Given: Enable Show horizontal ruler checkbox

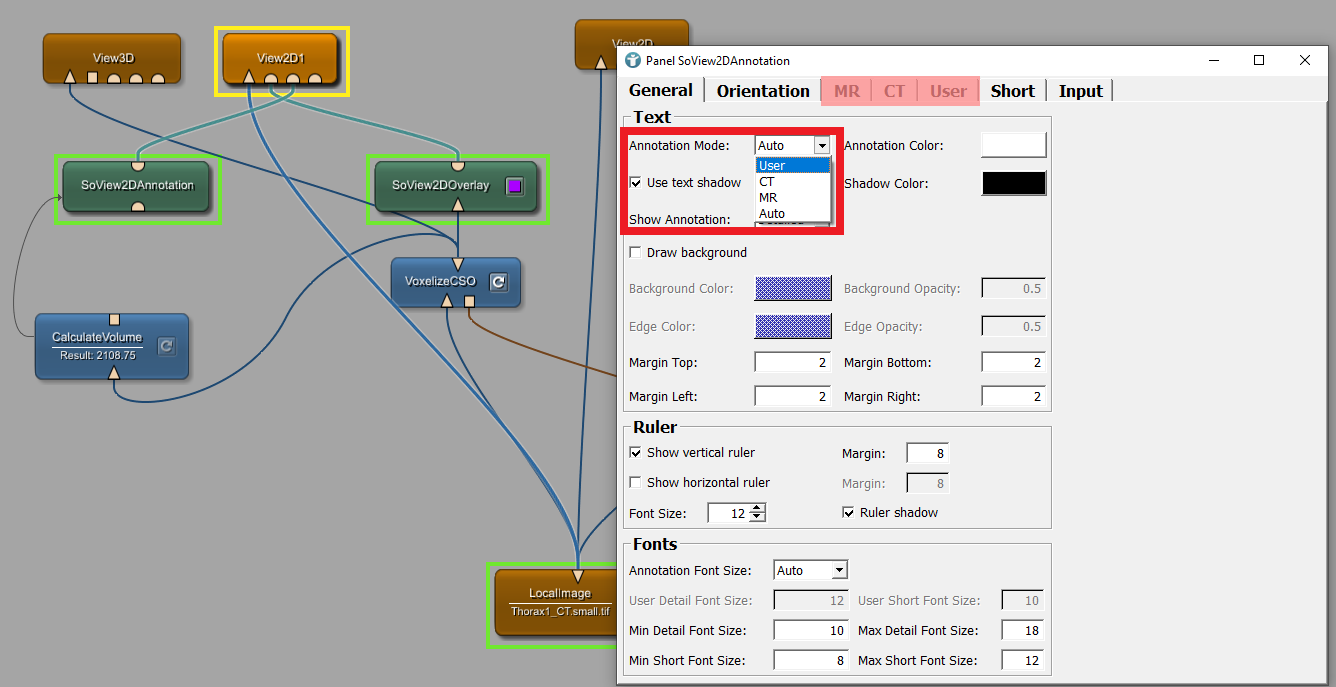Looking at the screenshot, I should (x=636, y=483).
